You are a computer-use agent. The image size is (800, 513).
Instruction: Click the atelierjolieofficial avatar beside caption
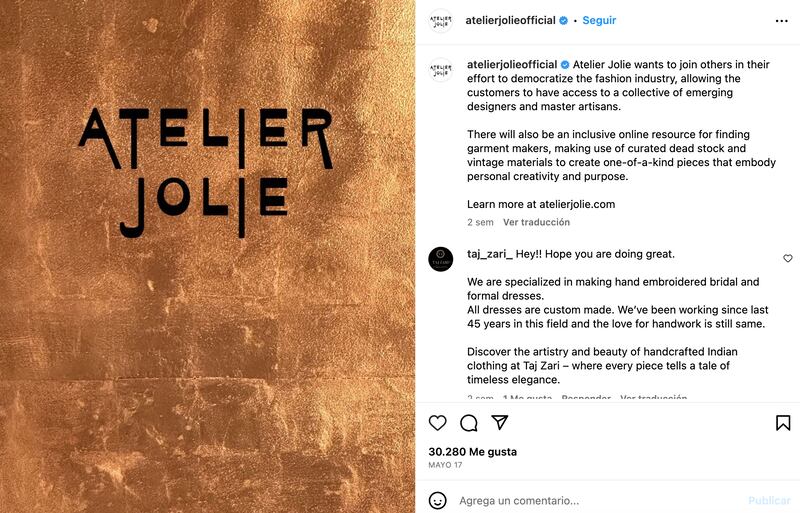440,70
